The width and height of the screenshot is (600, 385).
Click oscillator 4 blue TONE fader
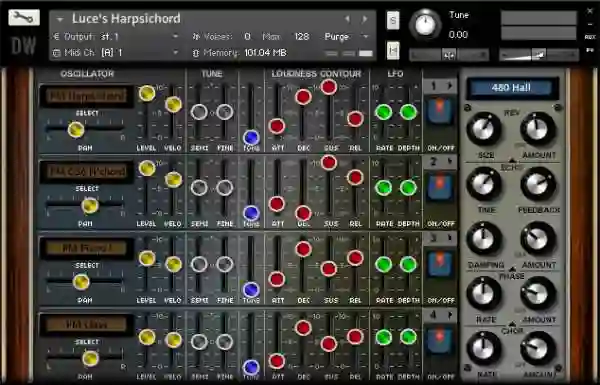point(251,367)
